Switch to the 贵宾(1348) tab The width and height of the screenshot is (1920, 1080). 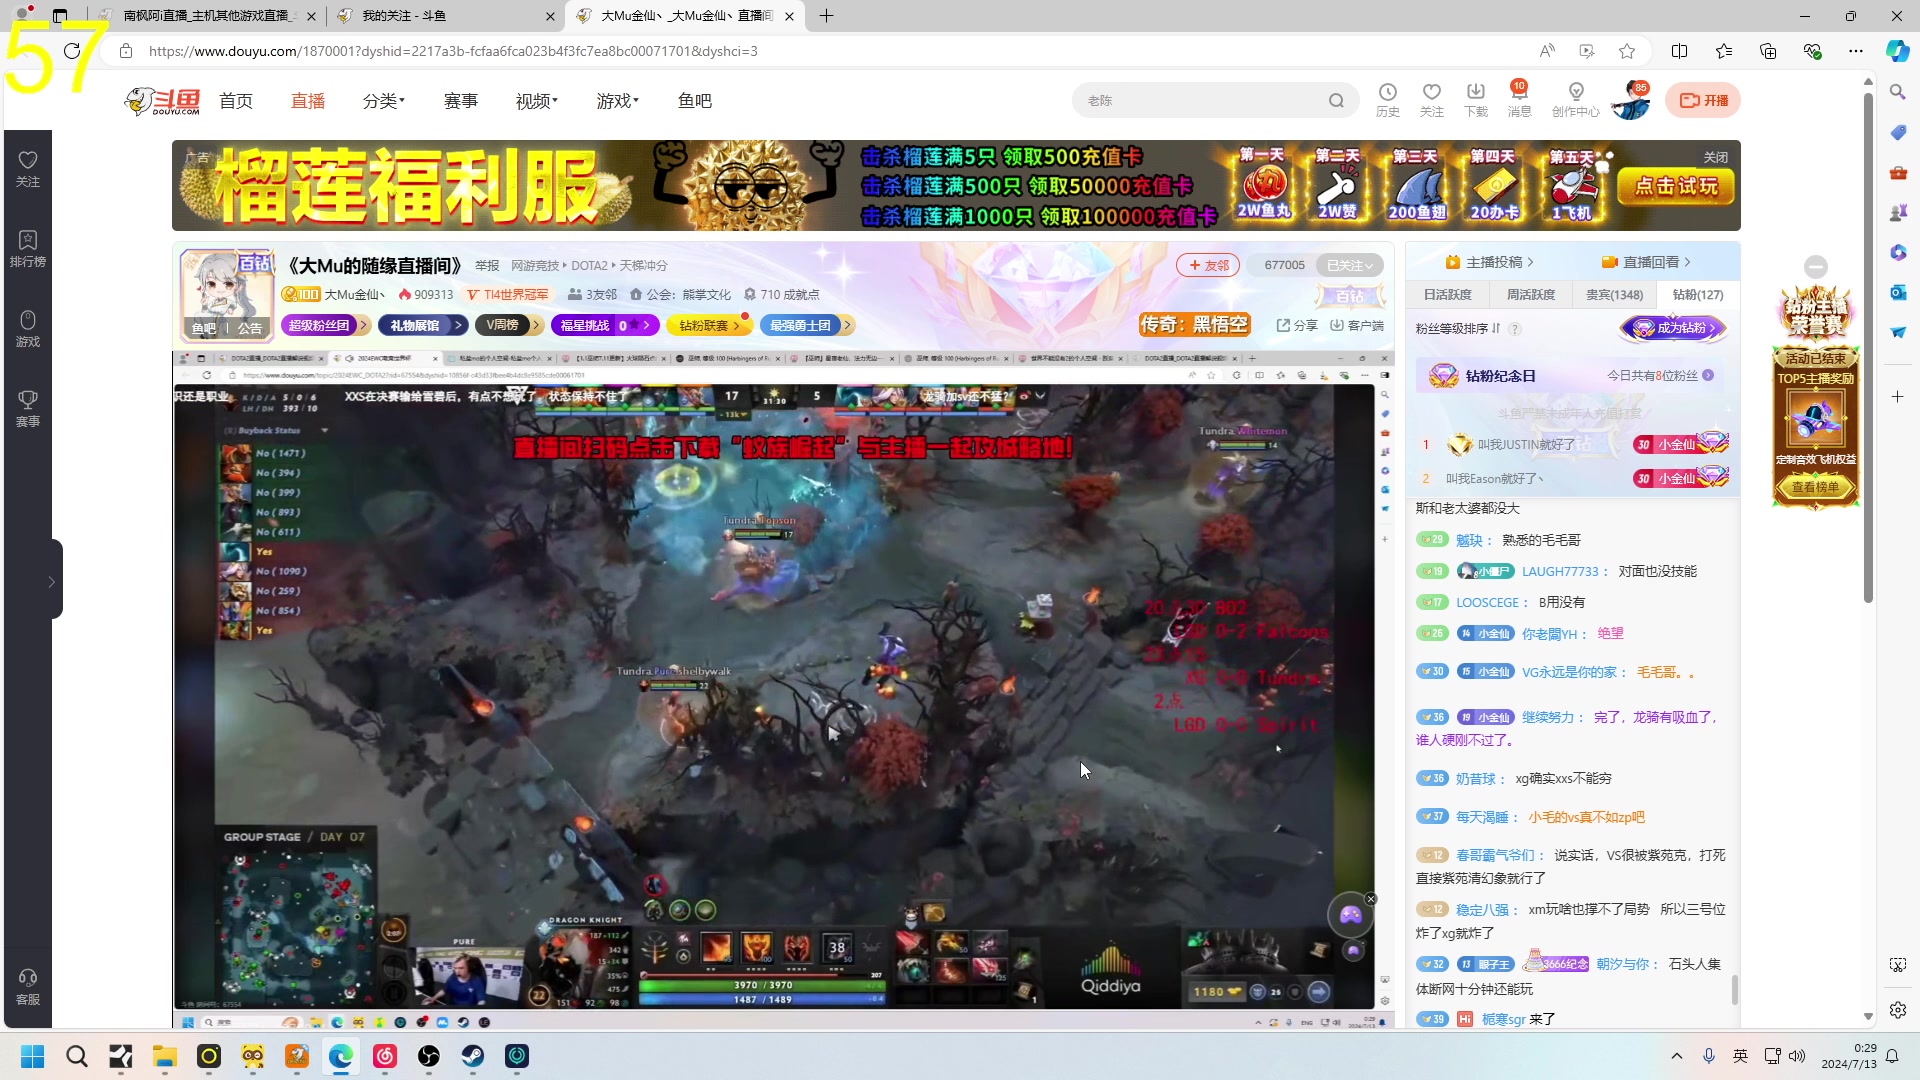(1614, 294)
